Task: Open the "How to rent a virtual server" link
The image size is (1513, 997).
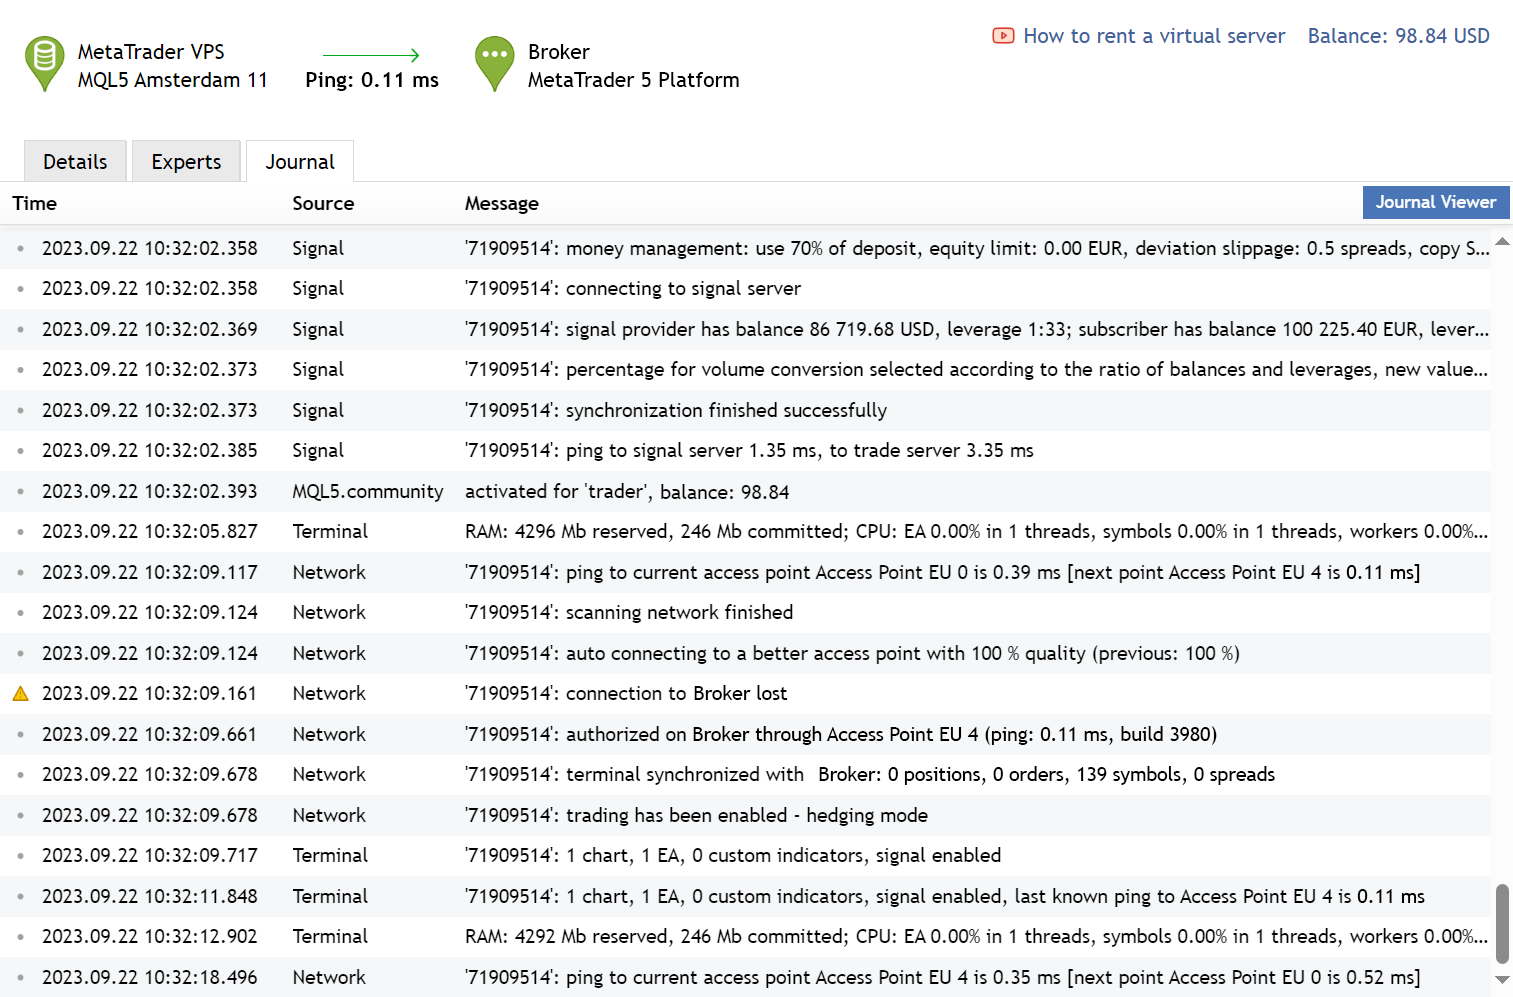Action: 1152,36
